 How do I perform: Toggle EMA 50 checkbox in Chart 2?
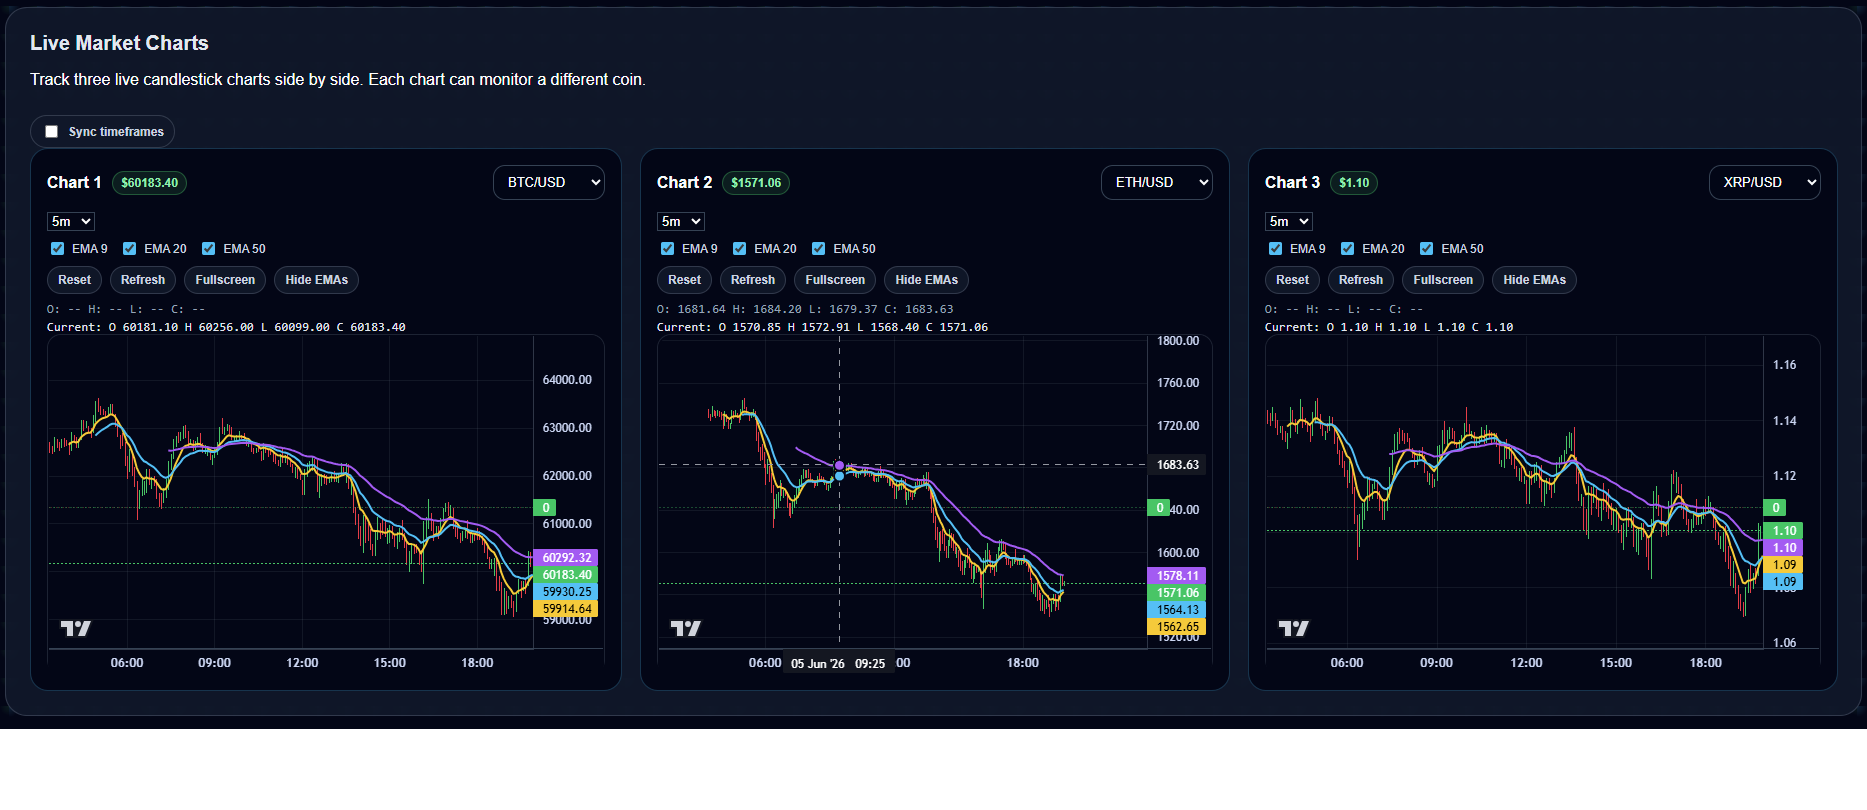point(818,249)
